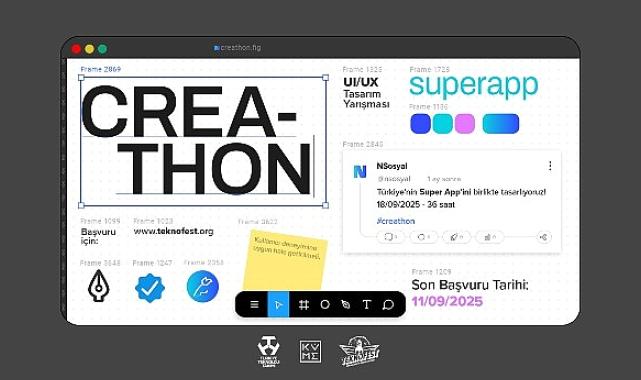Select the Frame 2869 label
Viewport: 641px width, 380px height.
click(x=101, y=69)
